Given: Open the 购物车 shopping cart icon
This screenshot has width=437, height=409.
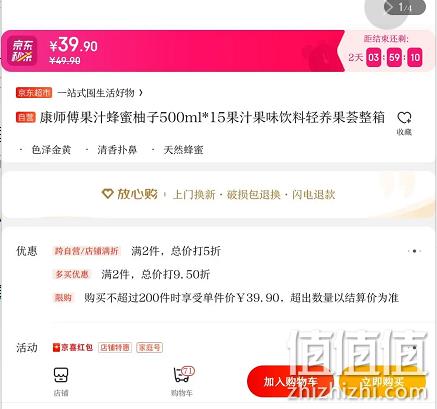Looking at the screenshot, I should point(183,375).
